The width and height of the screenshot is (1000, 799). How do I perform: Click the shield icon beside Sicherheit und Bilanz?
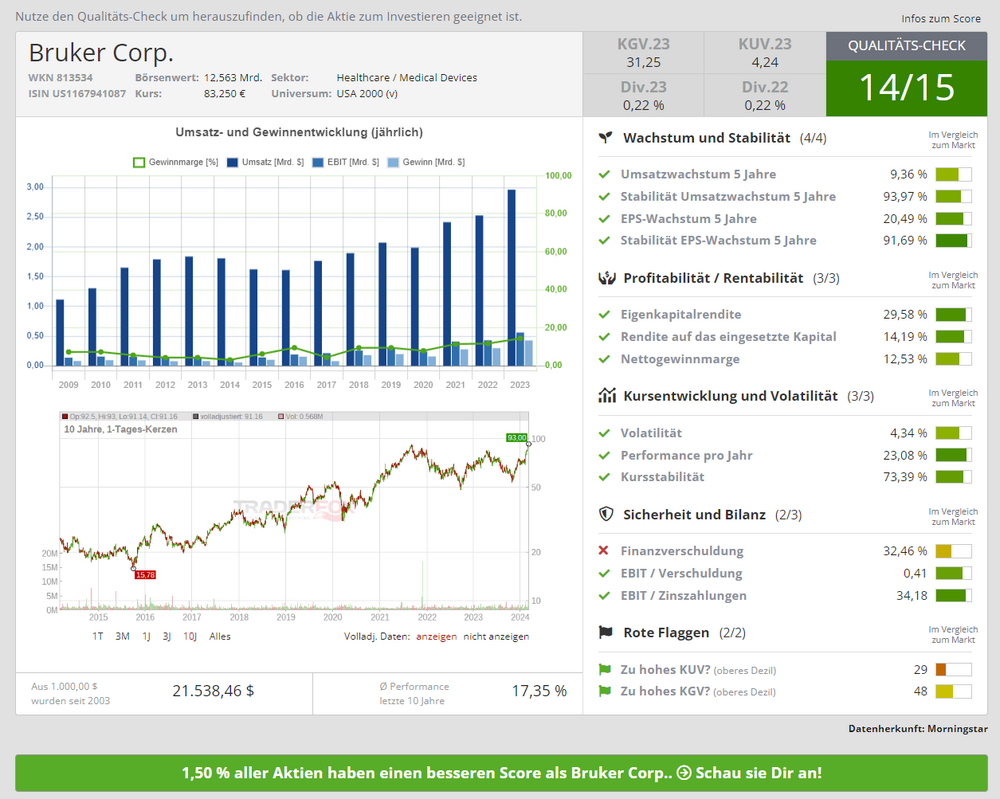605,515
